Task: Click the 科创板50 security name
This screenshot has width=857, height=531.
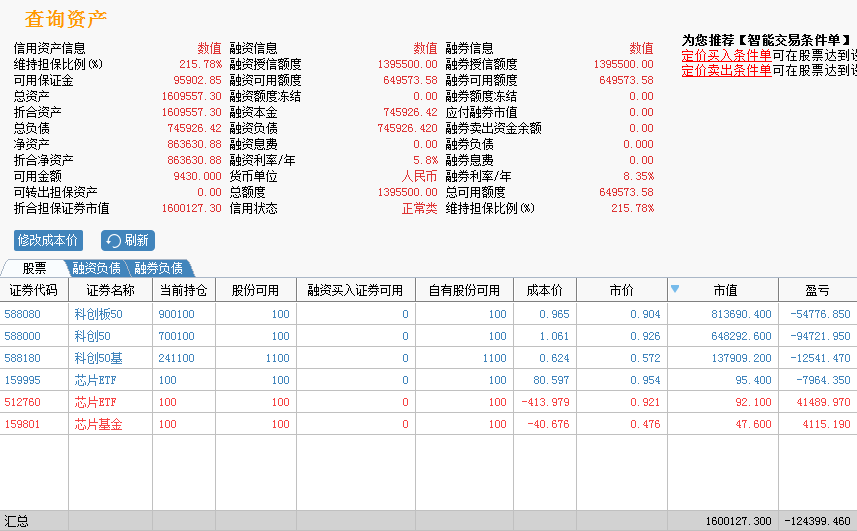Action: coord(98,314)
